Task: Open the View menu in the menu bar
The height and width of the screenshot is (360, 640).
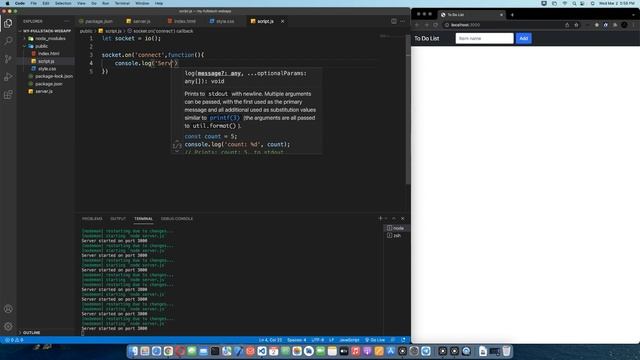Action: (x=81, y=3)
